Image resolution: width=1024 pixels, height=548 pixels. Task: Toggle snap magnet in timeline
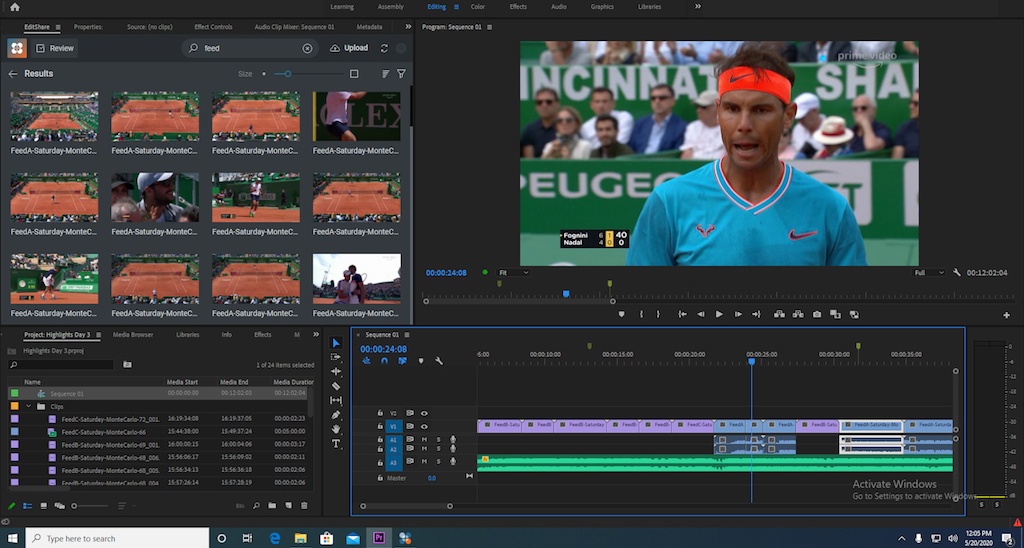click(x=385, y=361)
